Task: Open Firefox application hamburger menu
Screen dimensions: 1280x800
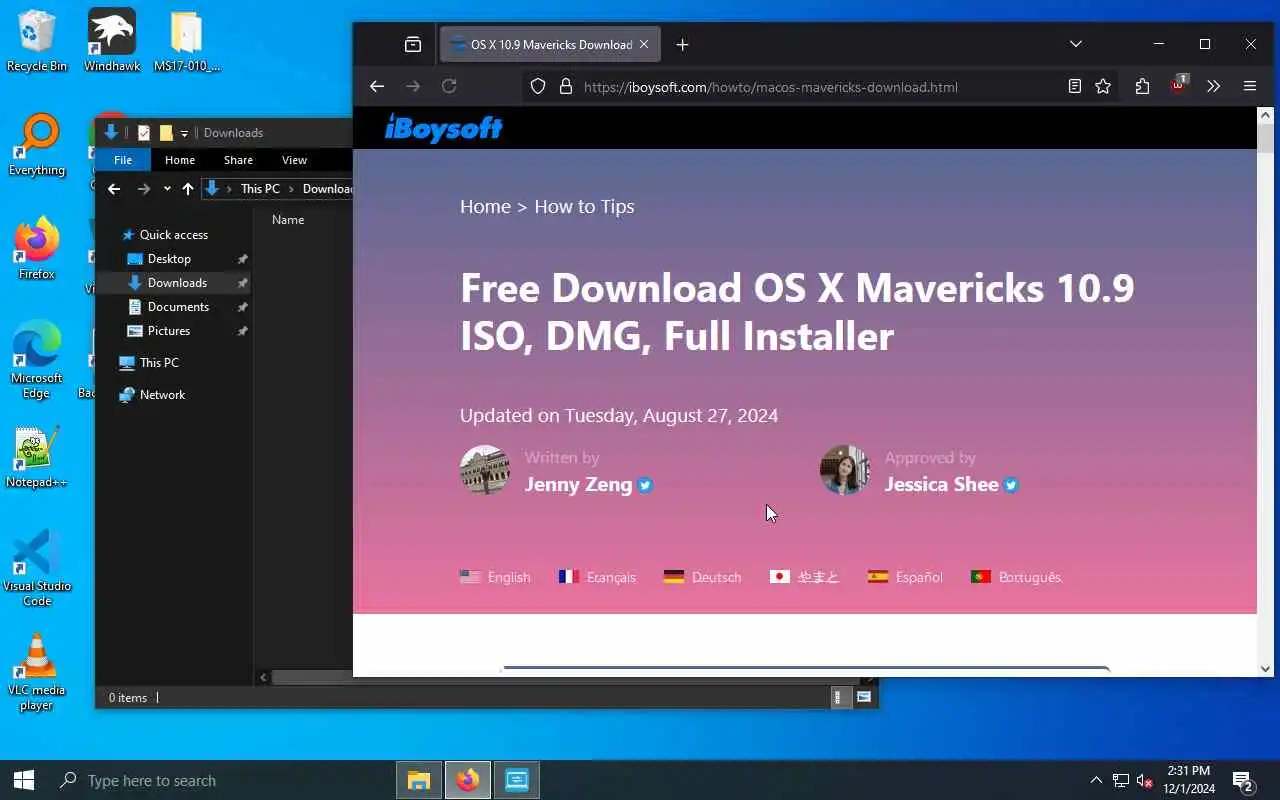Action: pyautogui.click(x=1249, y=86)
